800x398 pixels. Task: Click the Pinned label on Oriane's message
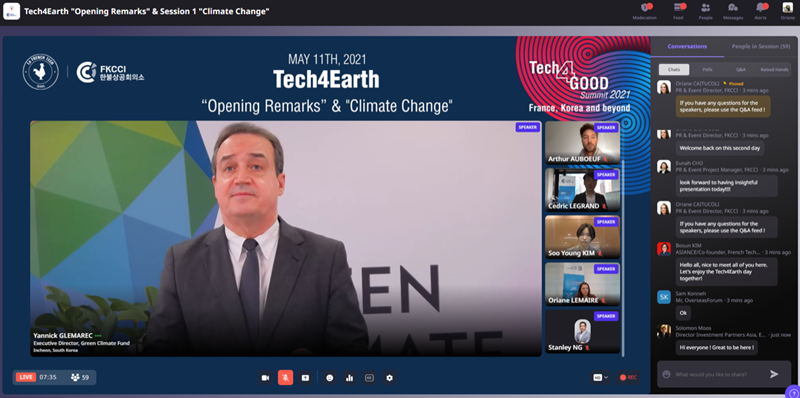(x=733, y=83)
